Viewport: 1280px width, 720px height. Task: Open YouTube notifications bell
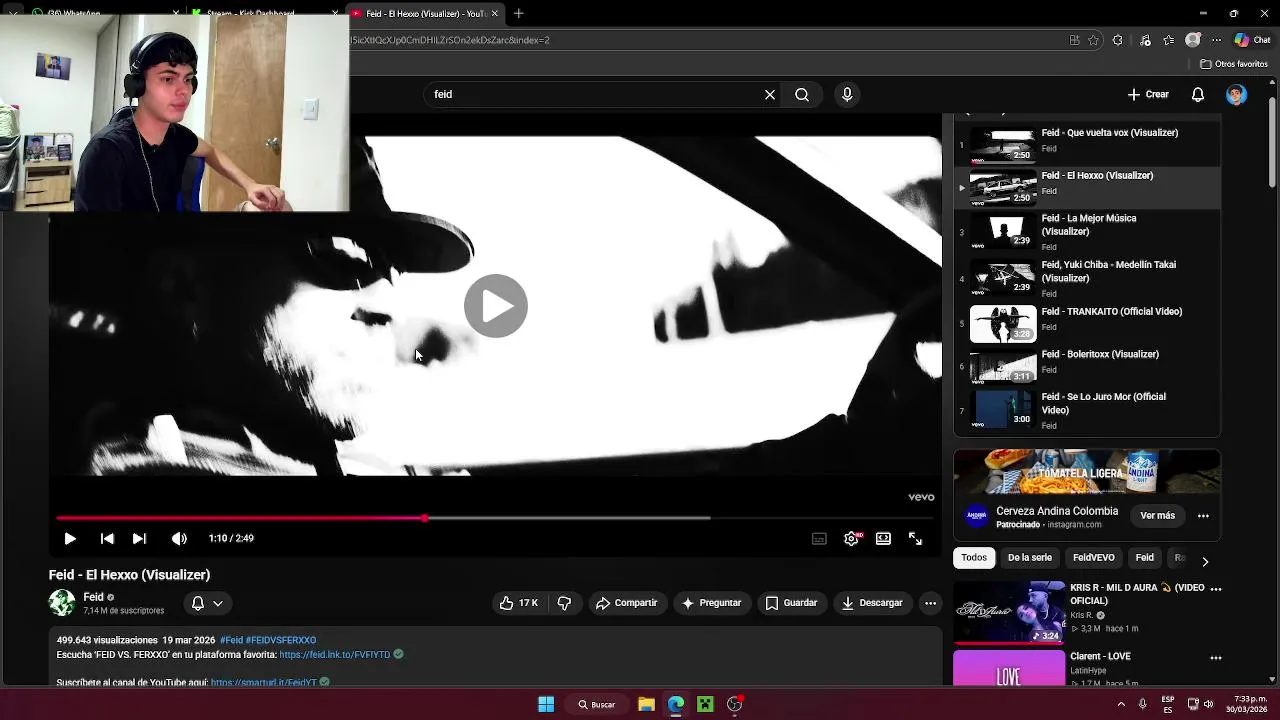tap(1198, 94)
